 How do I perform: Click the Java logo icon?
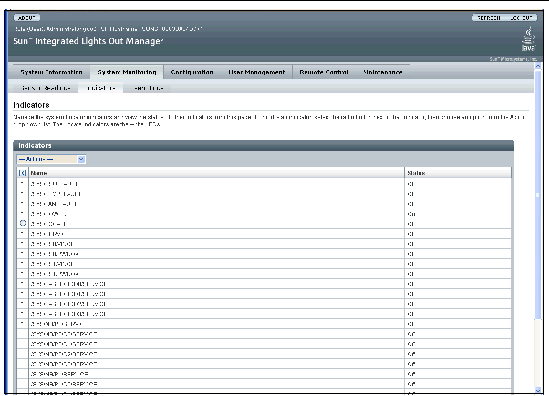pyautogui.click(x=528, y=39)
